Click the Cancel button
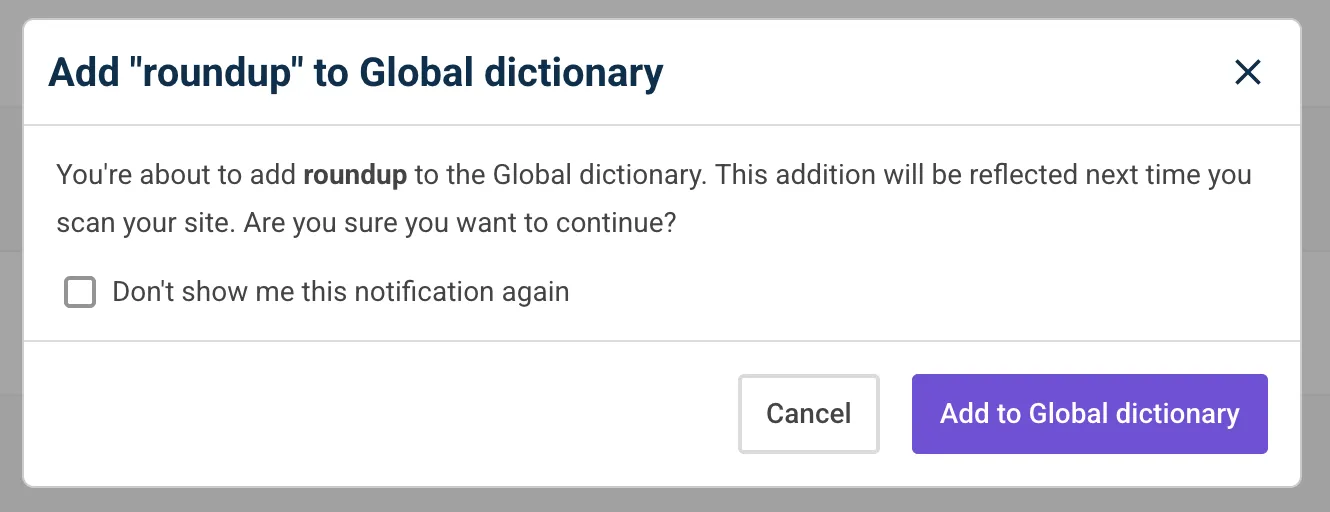This screenshot has width=1330, height=512. coord(808,414)
